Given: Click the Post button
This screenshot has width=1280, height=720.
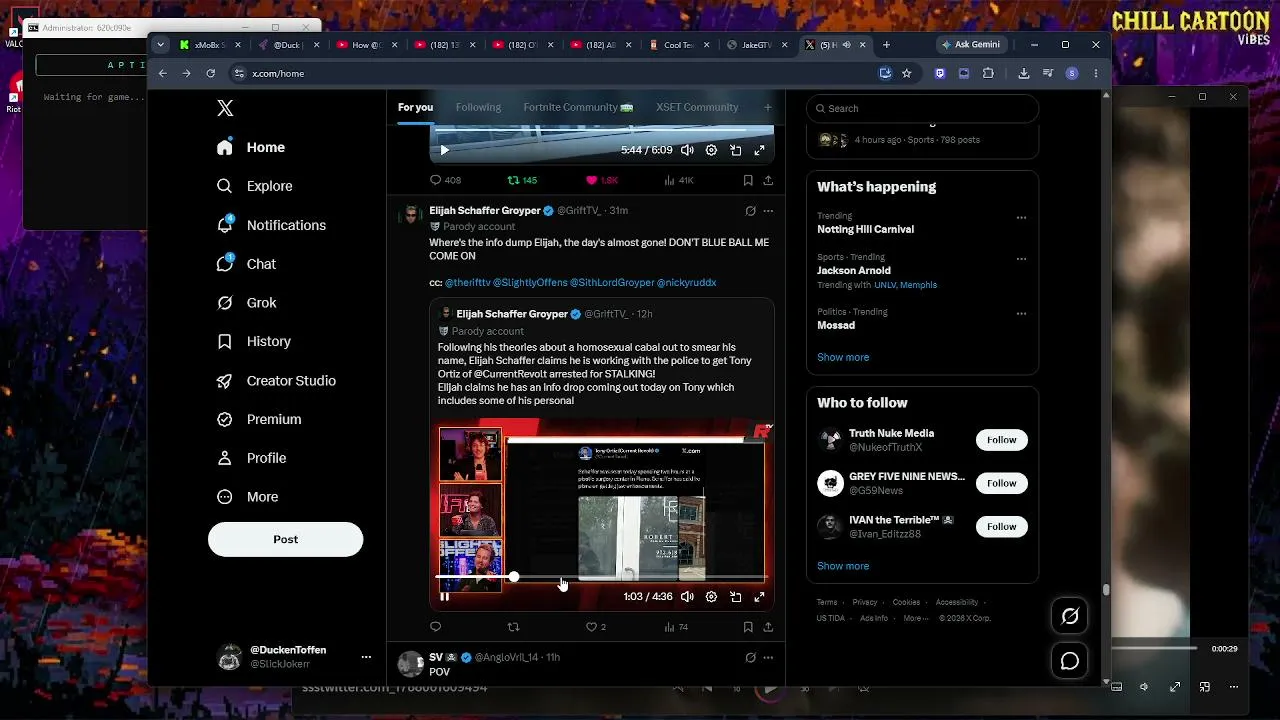Looking at the screenshot, I should (x=285, y=539).
